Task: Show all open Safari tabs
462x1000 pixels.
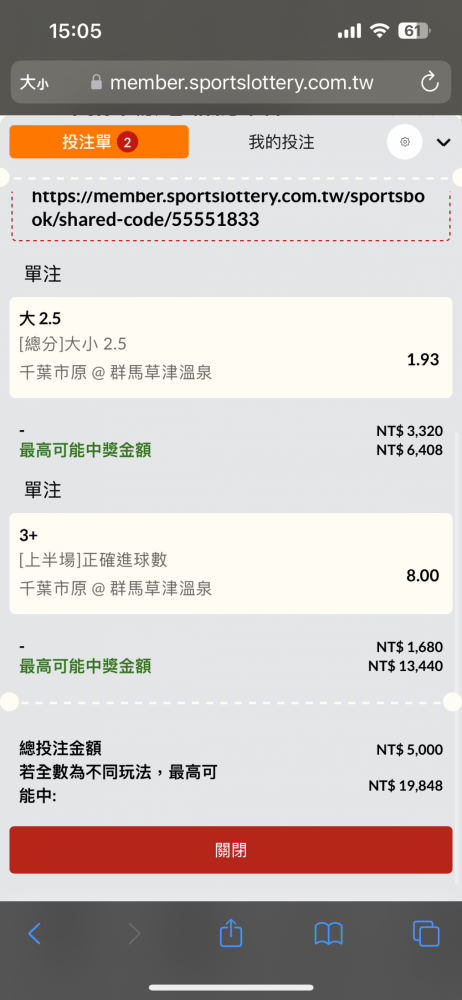Action: coord(426,934)
